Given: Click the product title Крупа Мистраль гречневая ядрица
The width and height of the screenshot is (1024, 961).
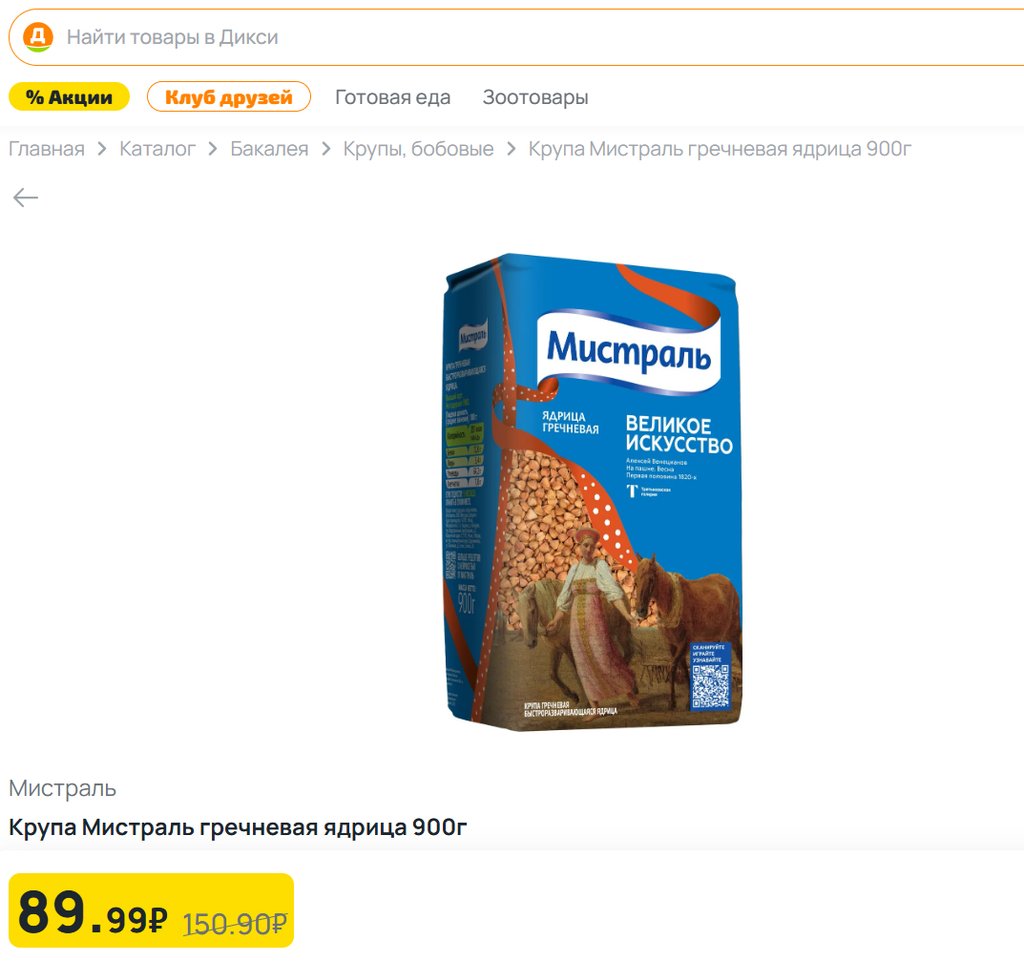Looking at the screenshot, I should 238,828.
